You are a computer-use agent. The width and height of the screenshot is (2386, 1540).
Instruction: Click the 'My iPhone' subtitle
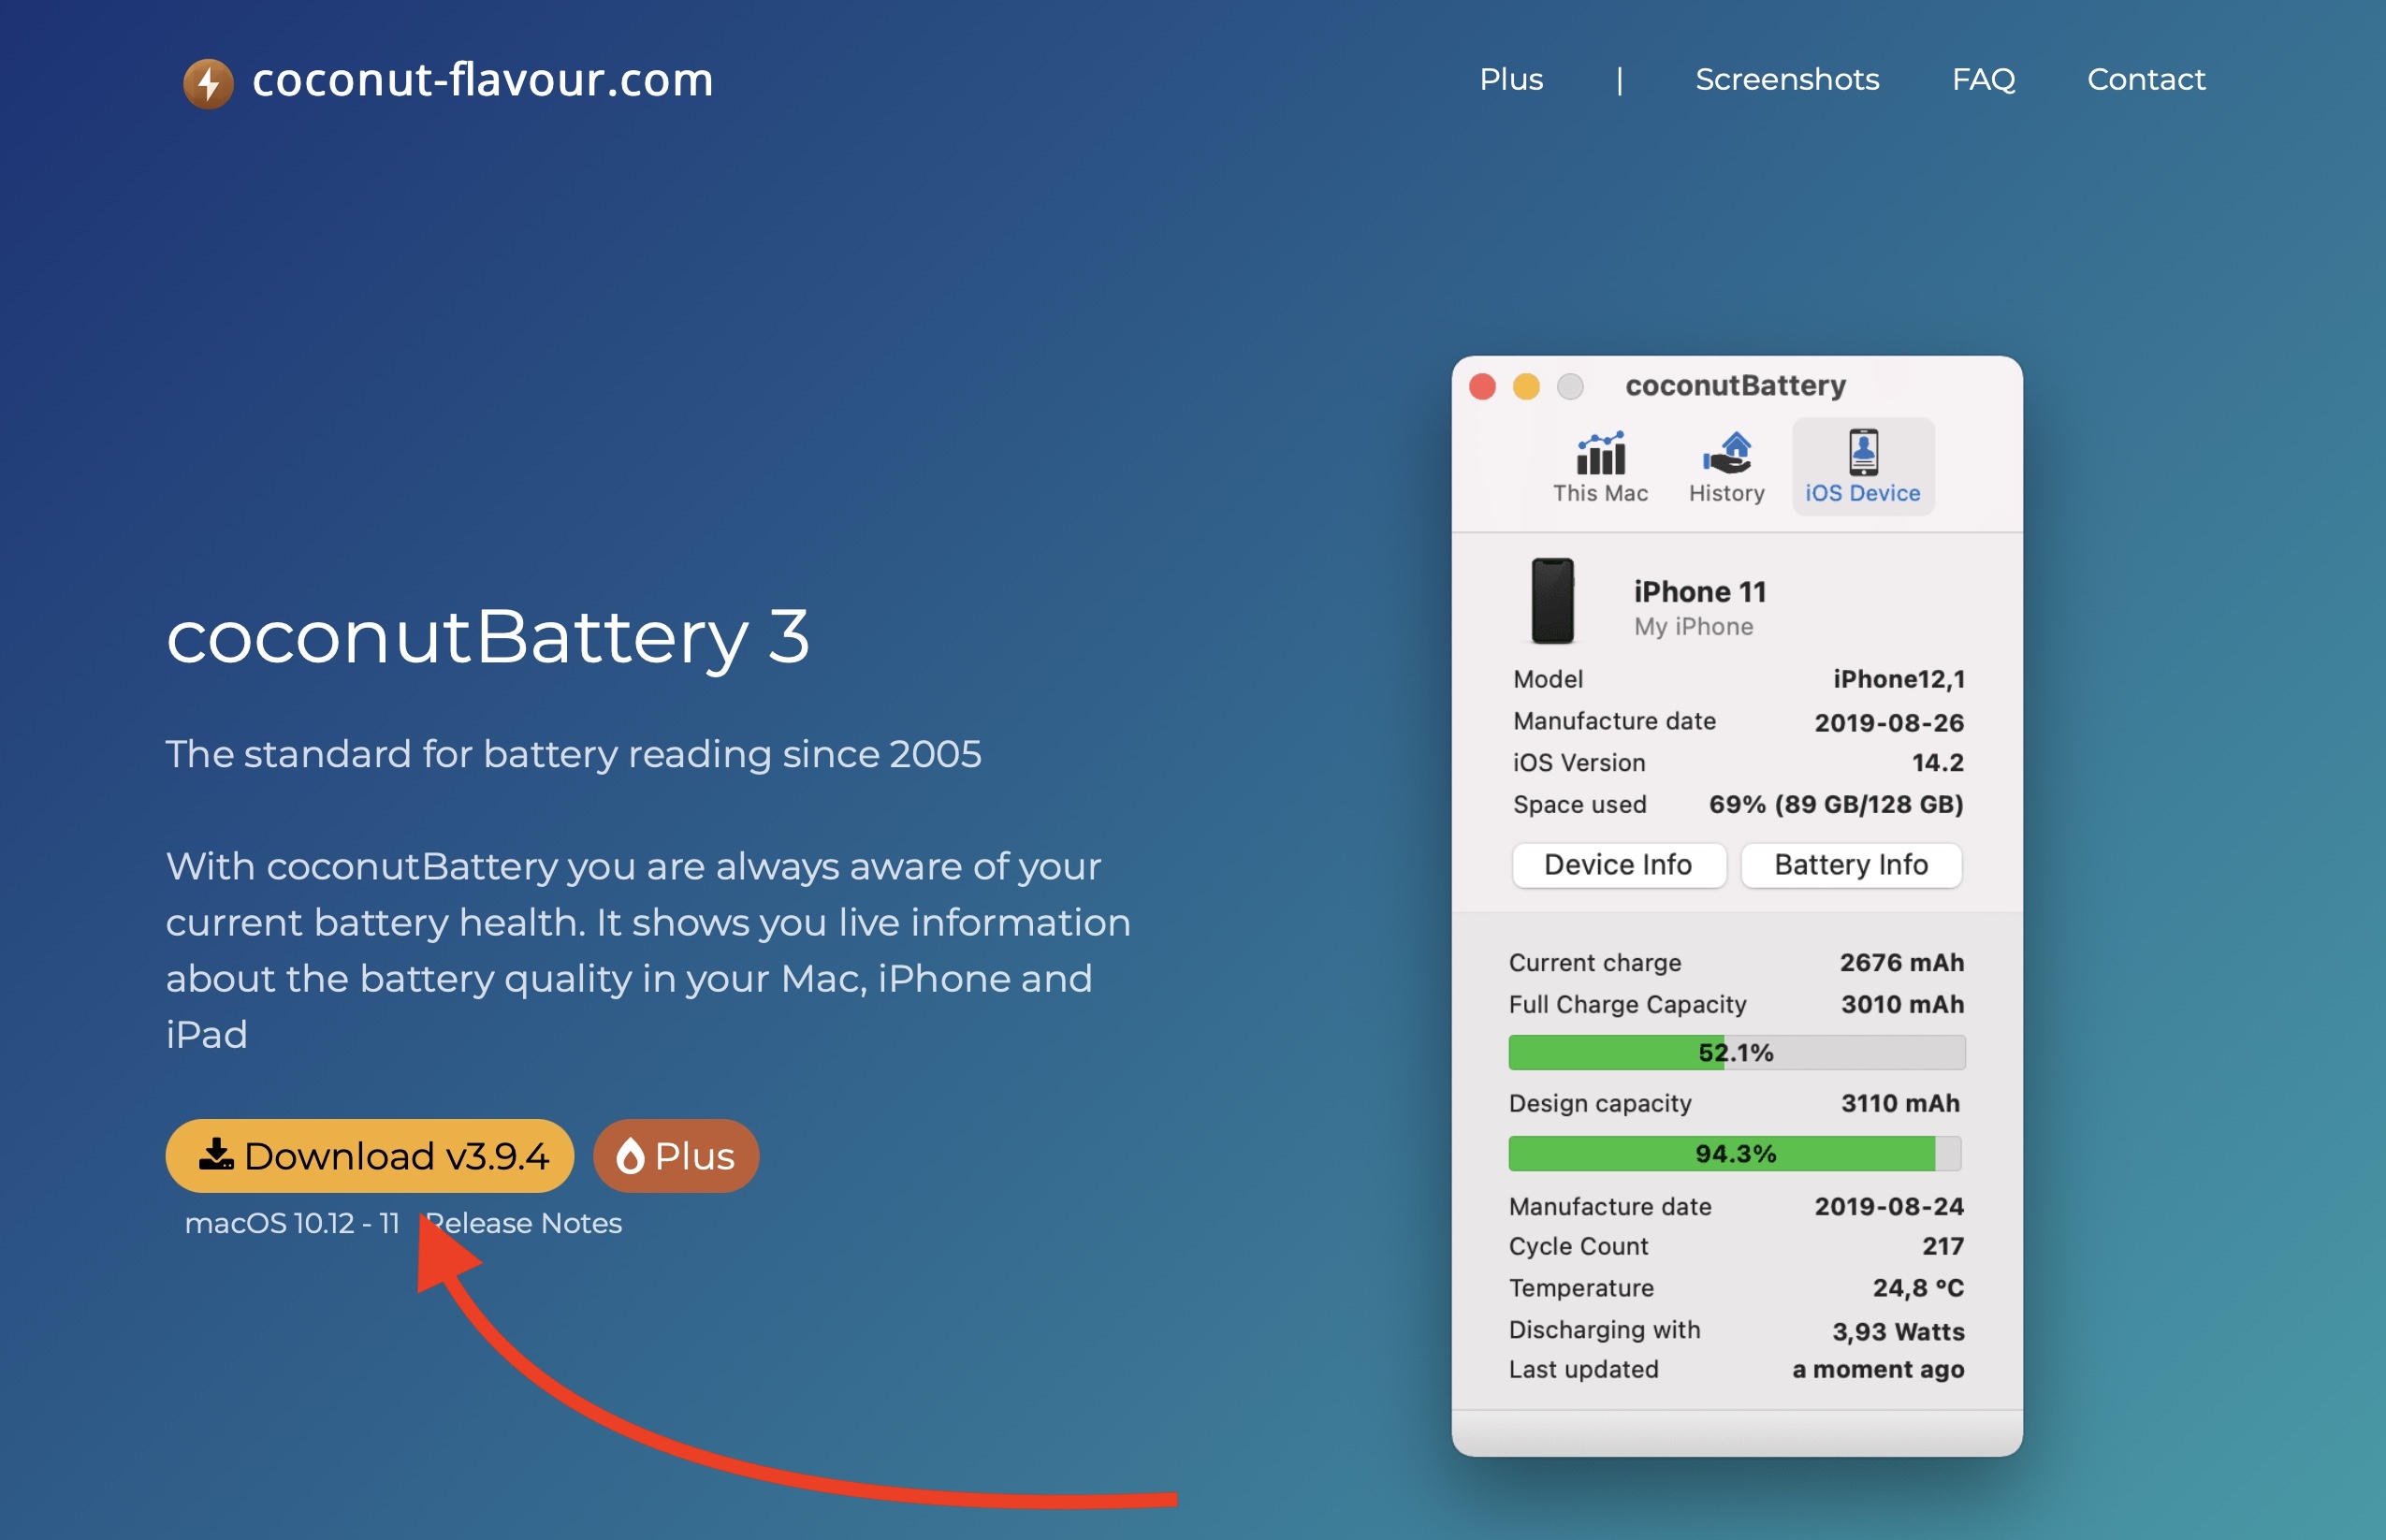click(x=1693, y=627)
